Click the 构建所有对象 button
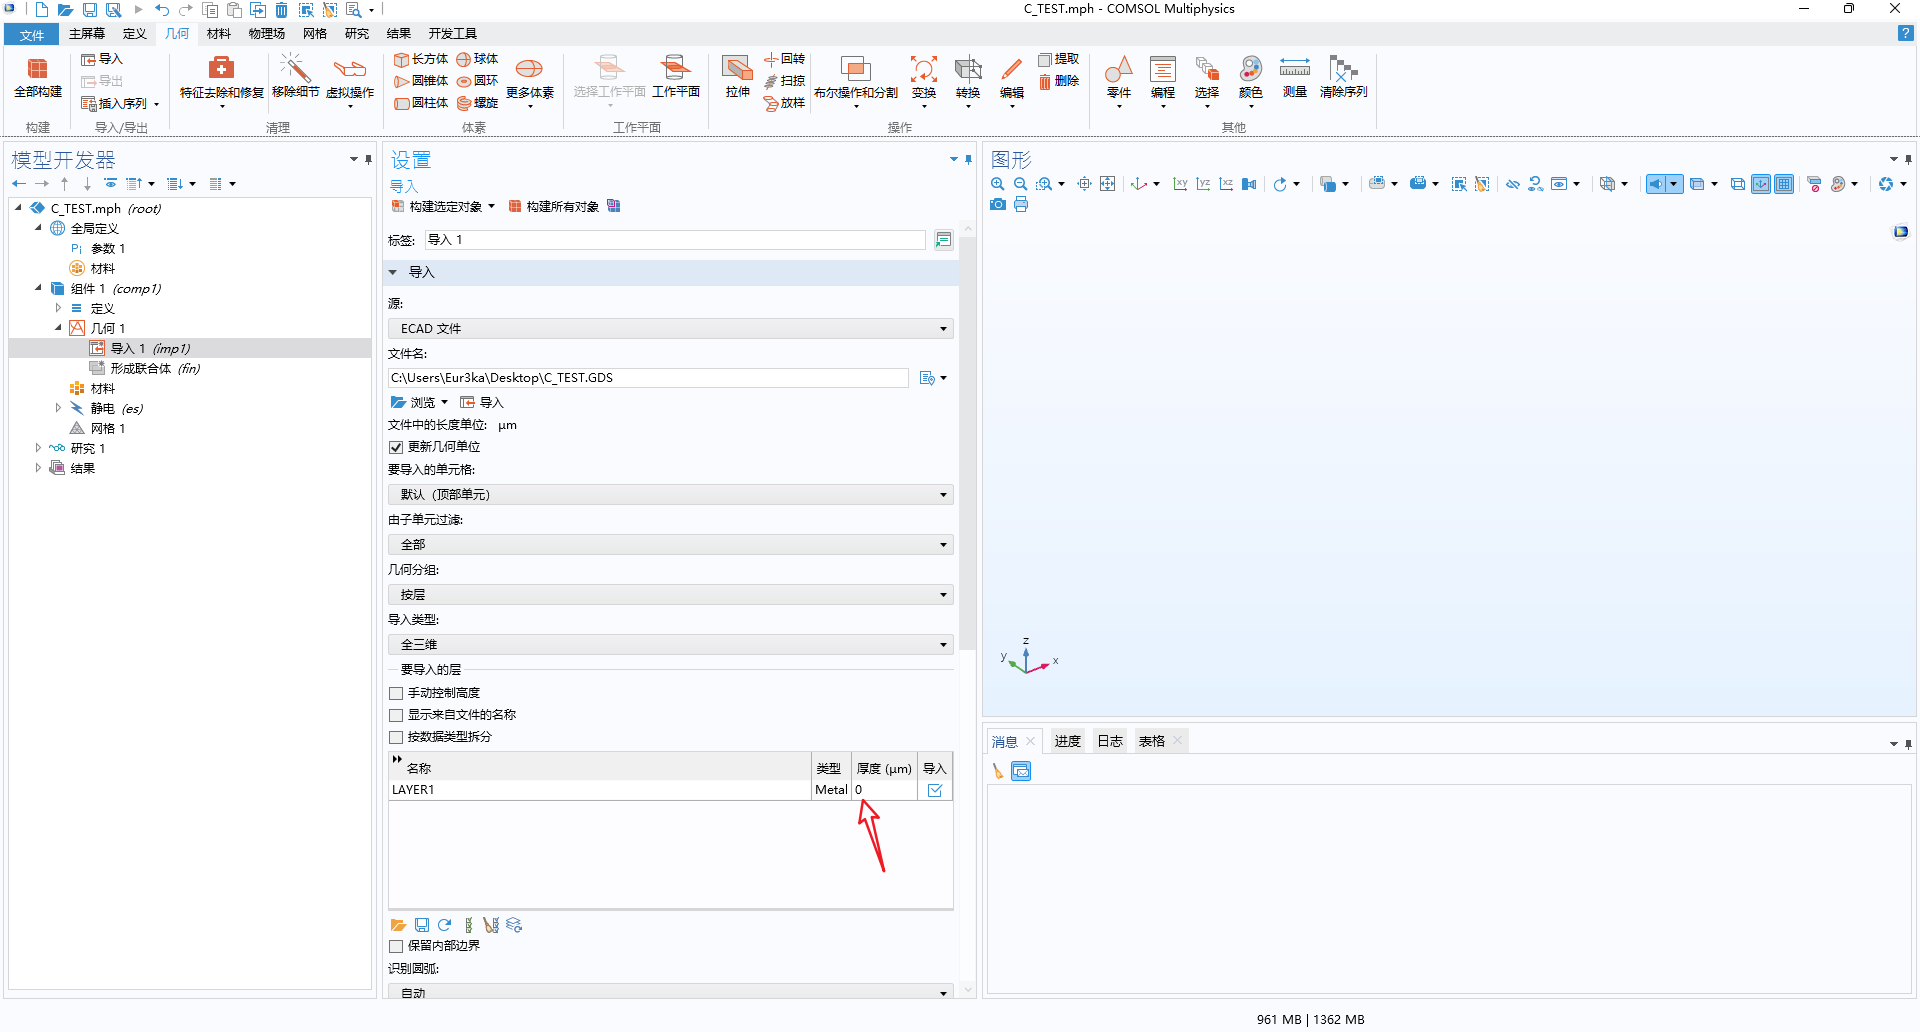The width and height of the screenshot is (1920, 1032). click(x=554, y=207)
